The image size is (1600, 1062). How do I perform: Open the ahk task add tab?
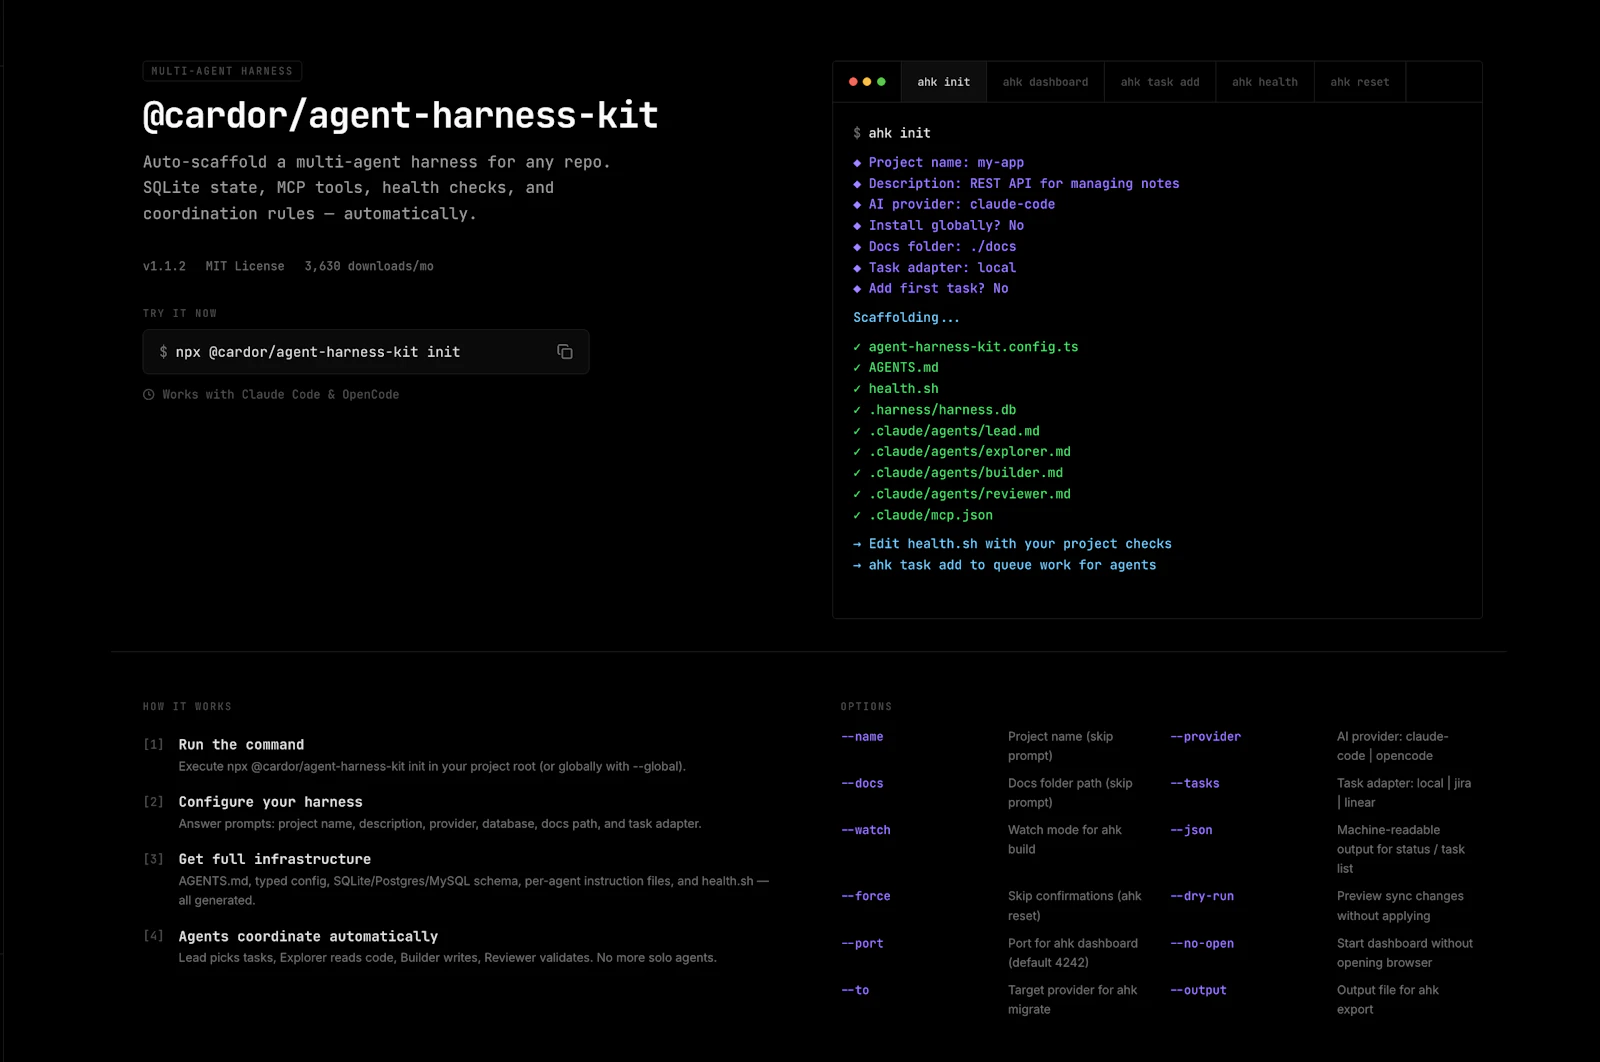[1160, 82]
